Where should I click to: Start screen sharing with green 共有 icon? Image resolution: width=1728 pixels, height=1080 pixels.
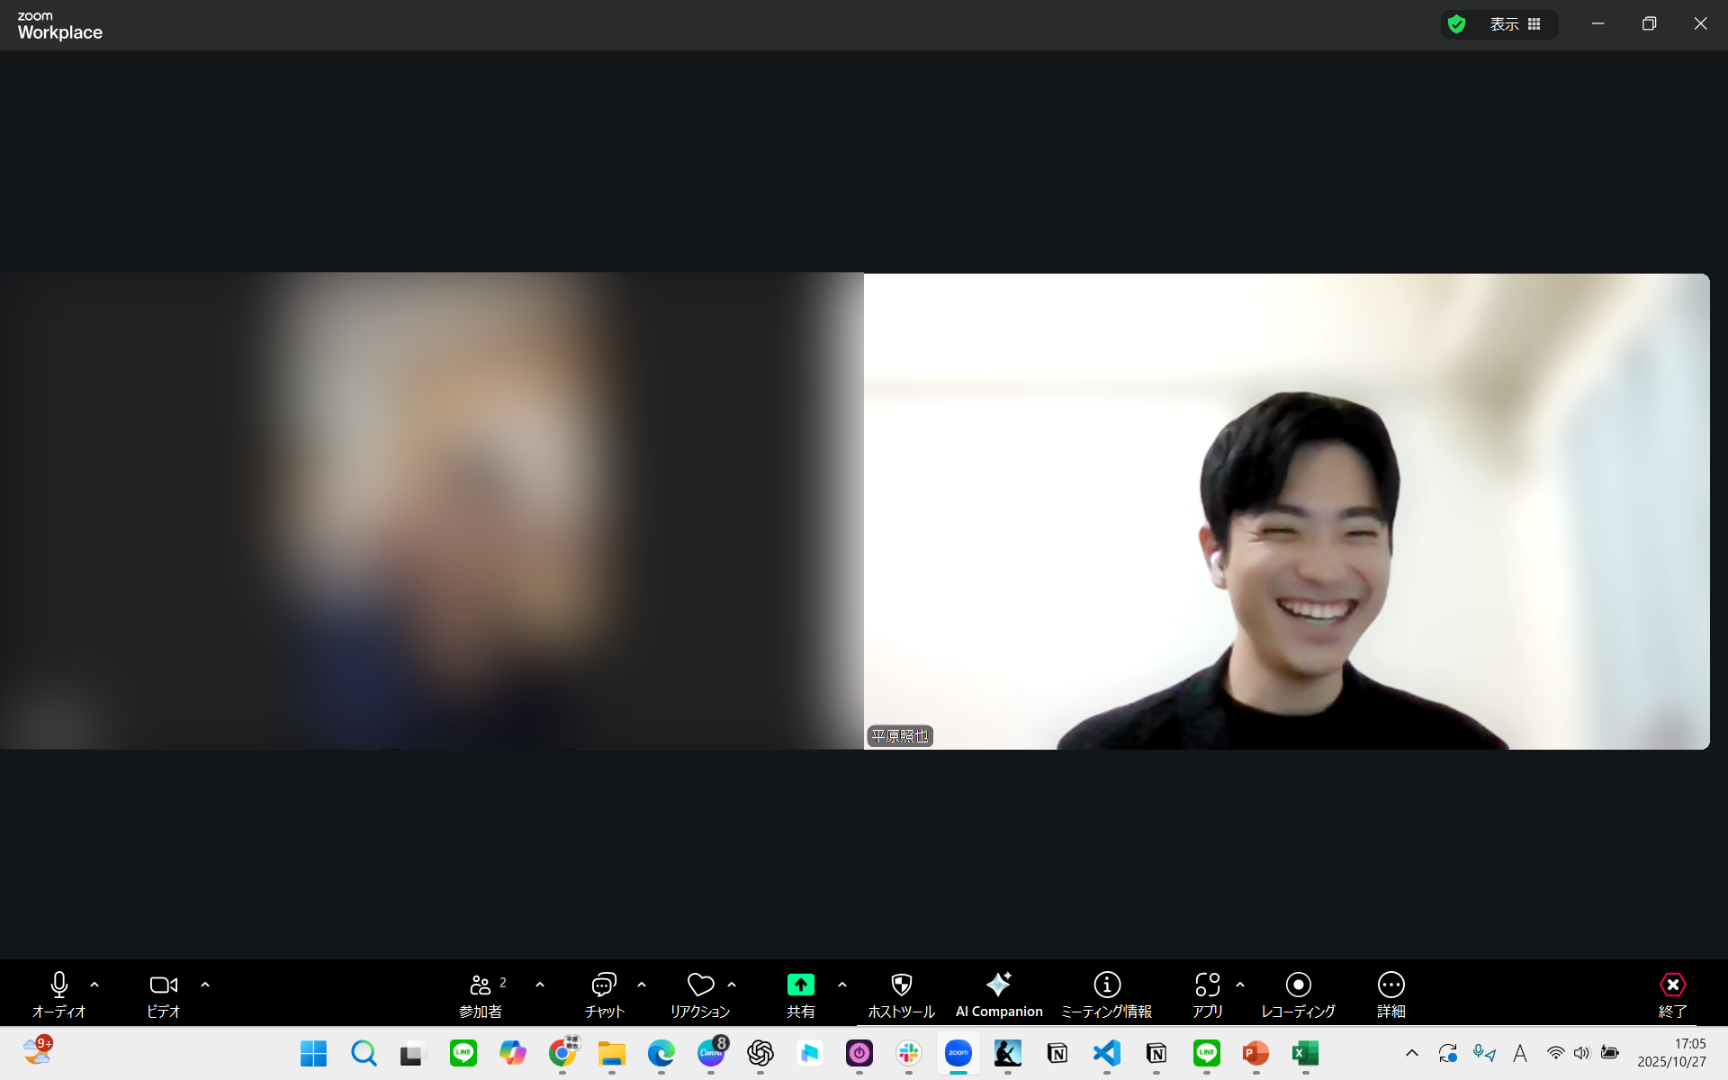(801, 985)
